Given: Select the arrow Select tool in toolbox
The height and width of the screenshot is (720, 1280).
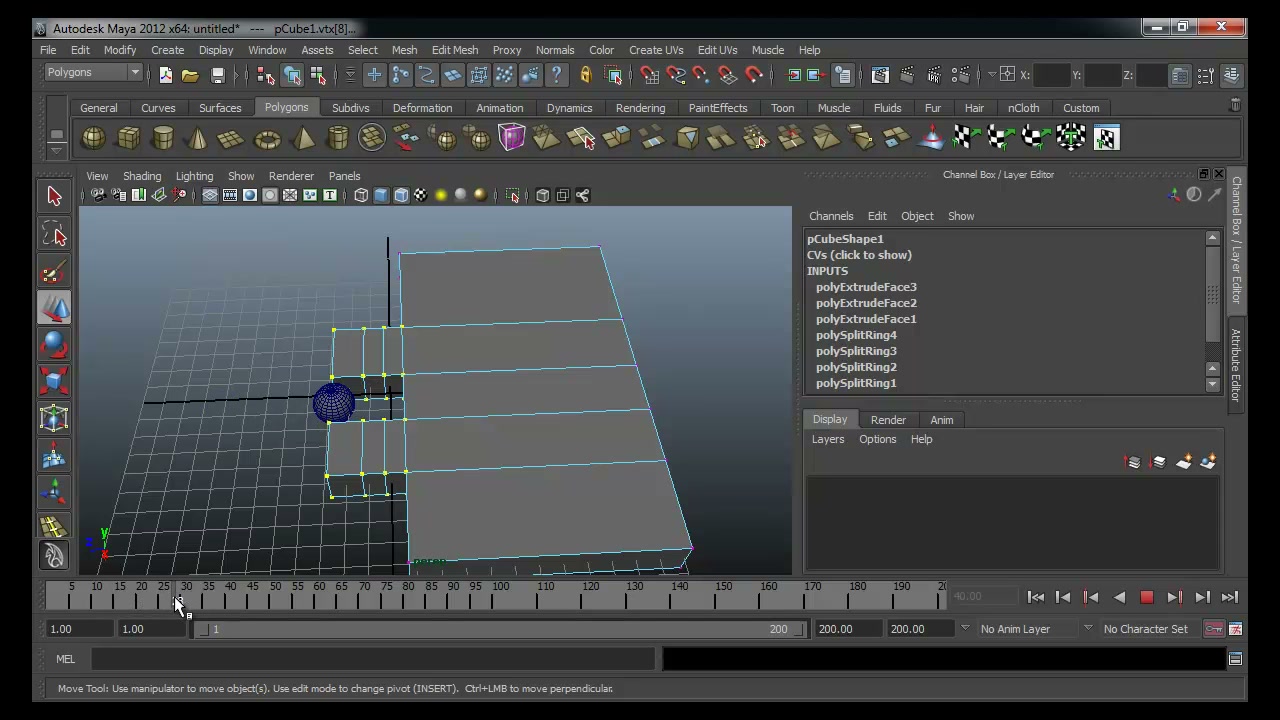Looking at the screenshot, I should point(54,196).
